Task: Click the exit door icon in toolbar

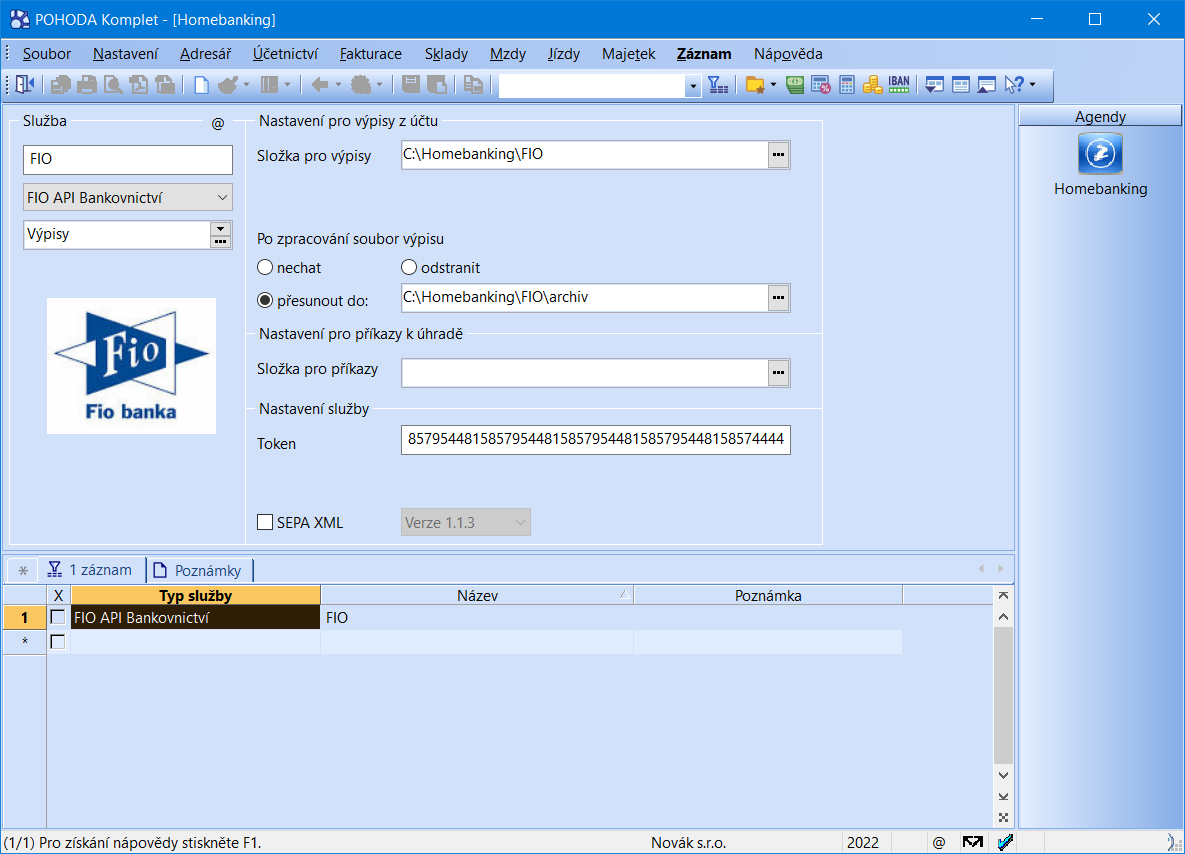Action: pyautogui.click(x=25, y=85)
